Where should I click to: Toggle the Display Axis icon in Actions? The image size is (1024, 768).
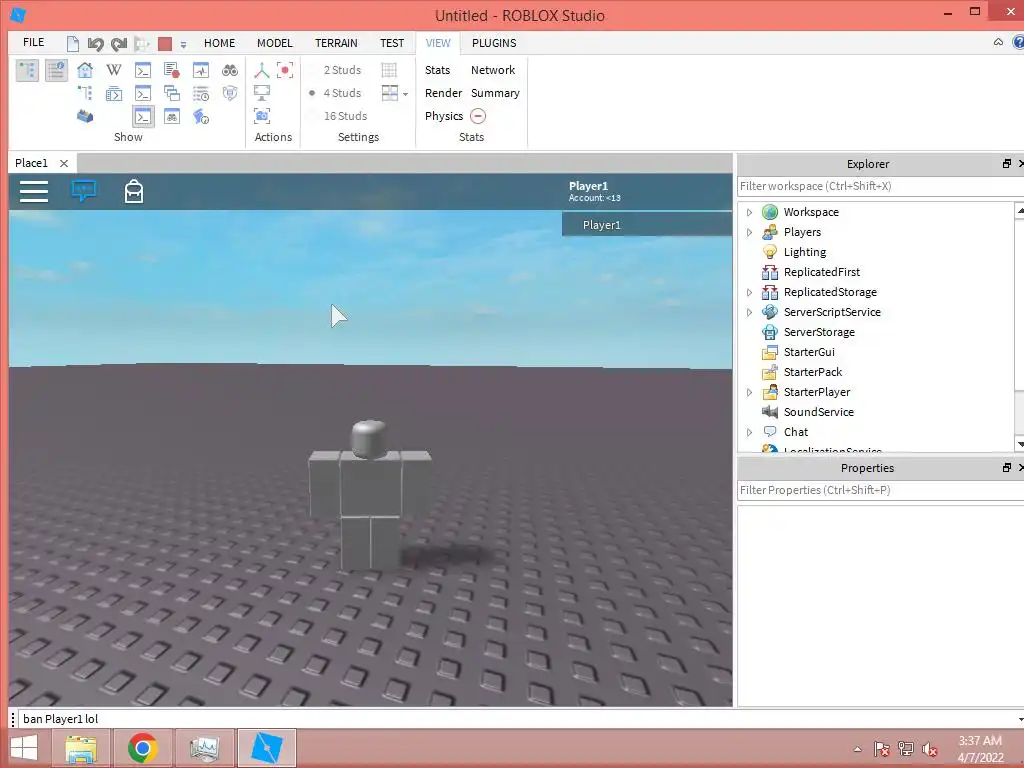(262, 70)
